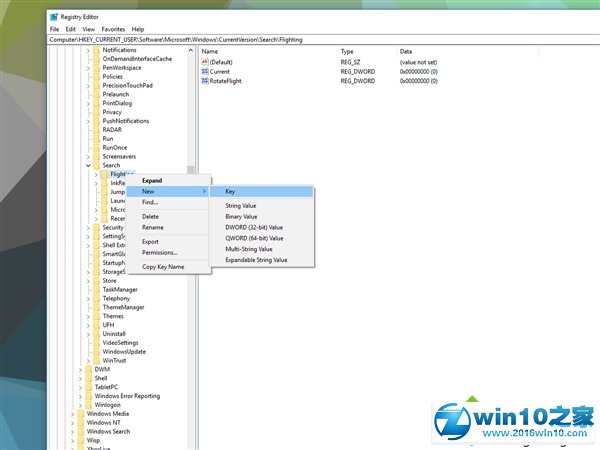Expand the Windows Media key
The height and width of the screenshot is (450, 600).
(73, 413)
